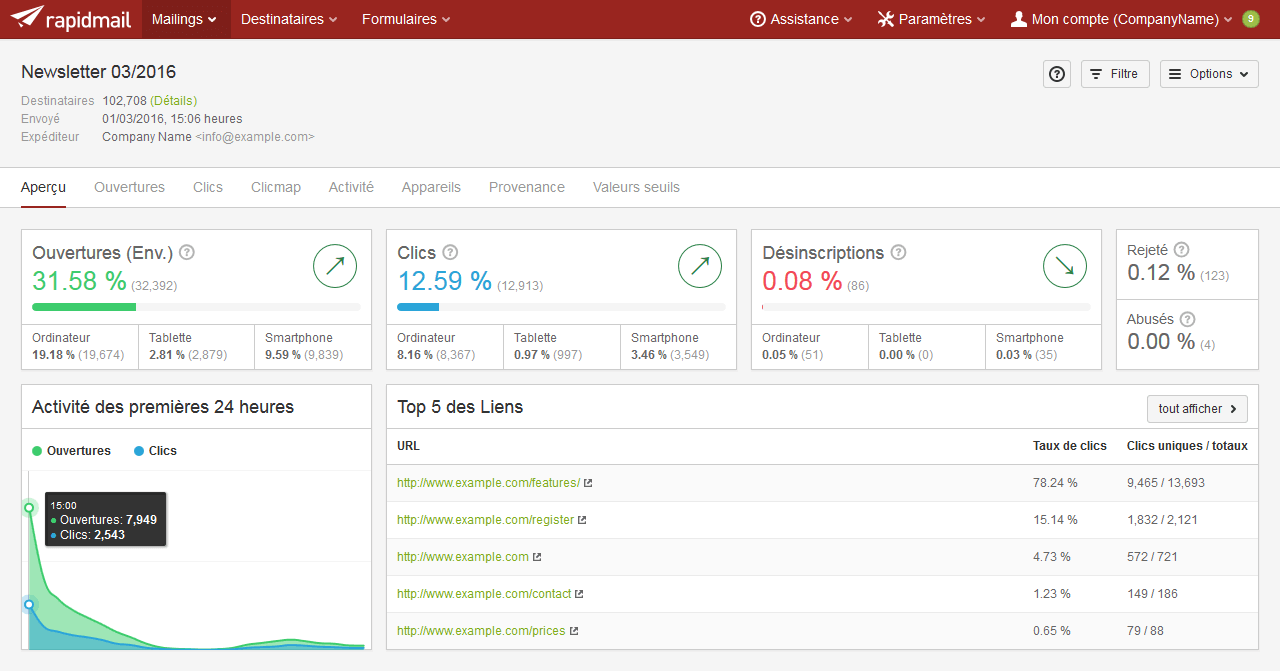Click external link icon beside /contact URL

579,594
